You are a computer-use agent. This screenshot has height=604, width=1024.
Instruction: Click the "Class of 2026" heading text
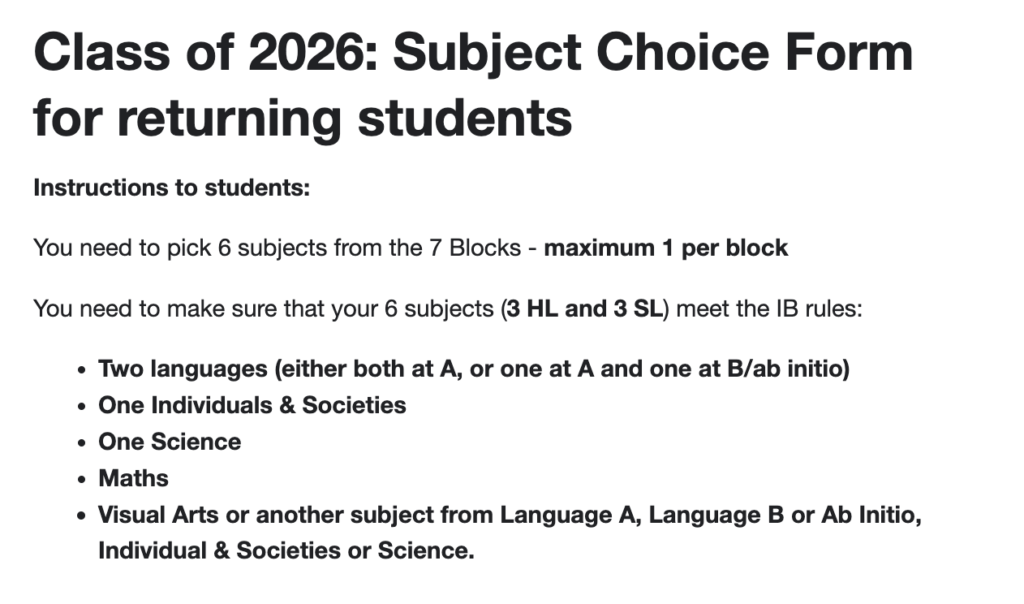point(202,53)
